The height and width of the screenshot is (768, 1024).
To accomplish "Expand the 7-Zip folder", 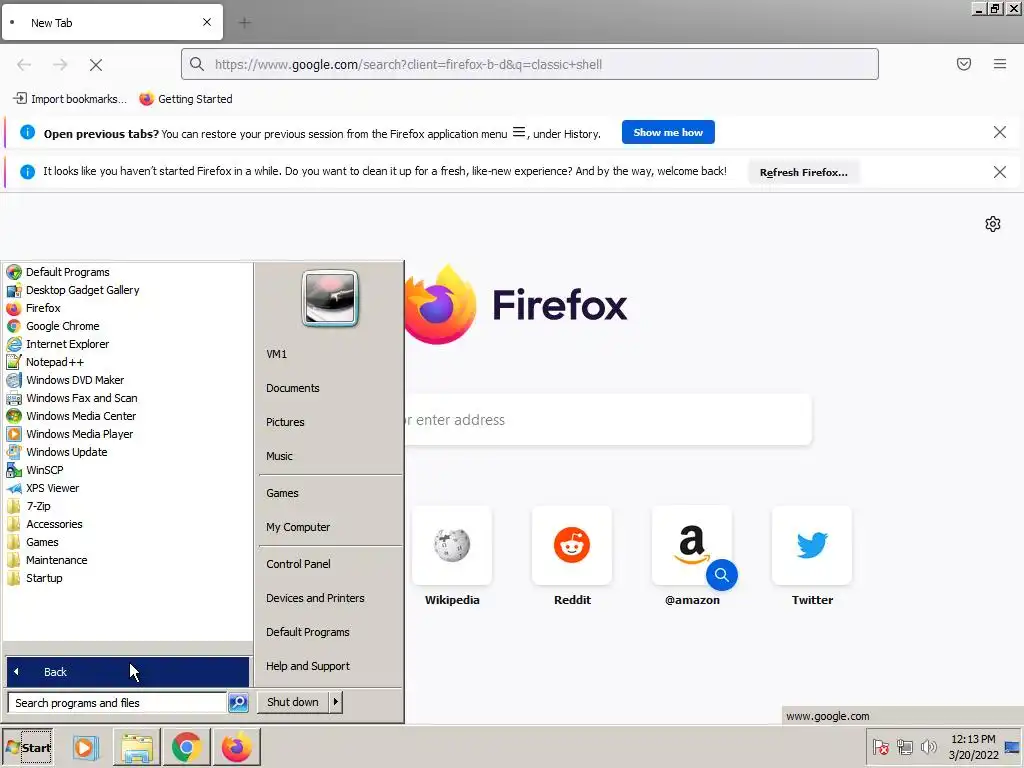I will pyautogui.click(x=29, y=505).
